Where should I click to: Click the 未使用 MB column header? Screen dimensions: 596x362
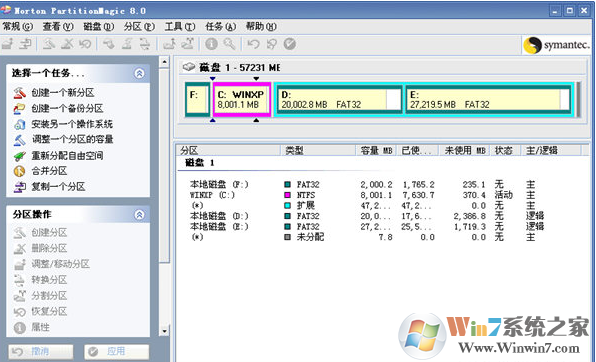(x=464, y=151)
